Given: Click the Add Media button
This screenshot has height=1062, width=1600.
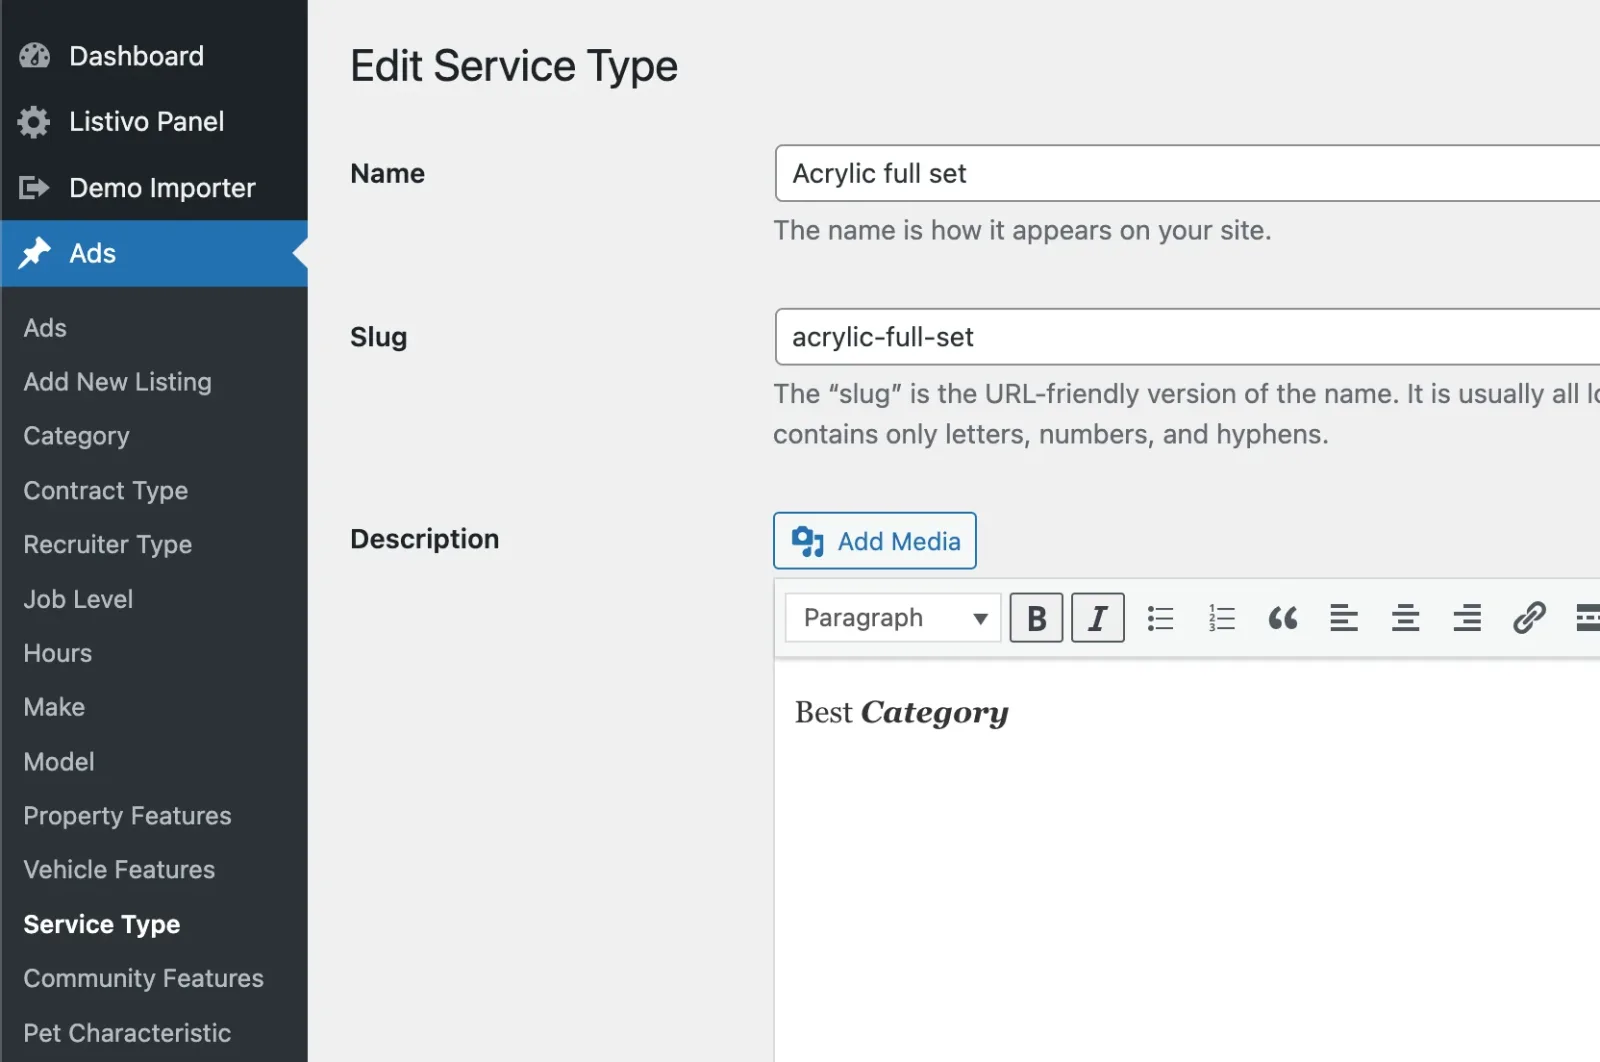Looking at the screenshot, I should (x=875, y=541).
